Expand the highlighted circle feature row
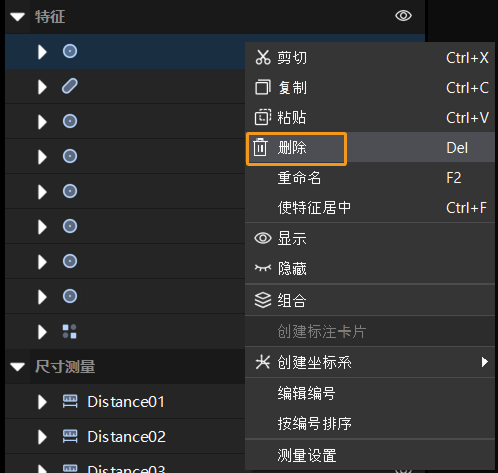The image size is (498, 473). pyautogui.click(x=42, y=52)
